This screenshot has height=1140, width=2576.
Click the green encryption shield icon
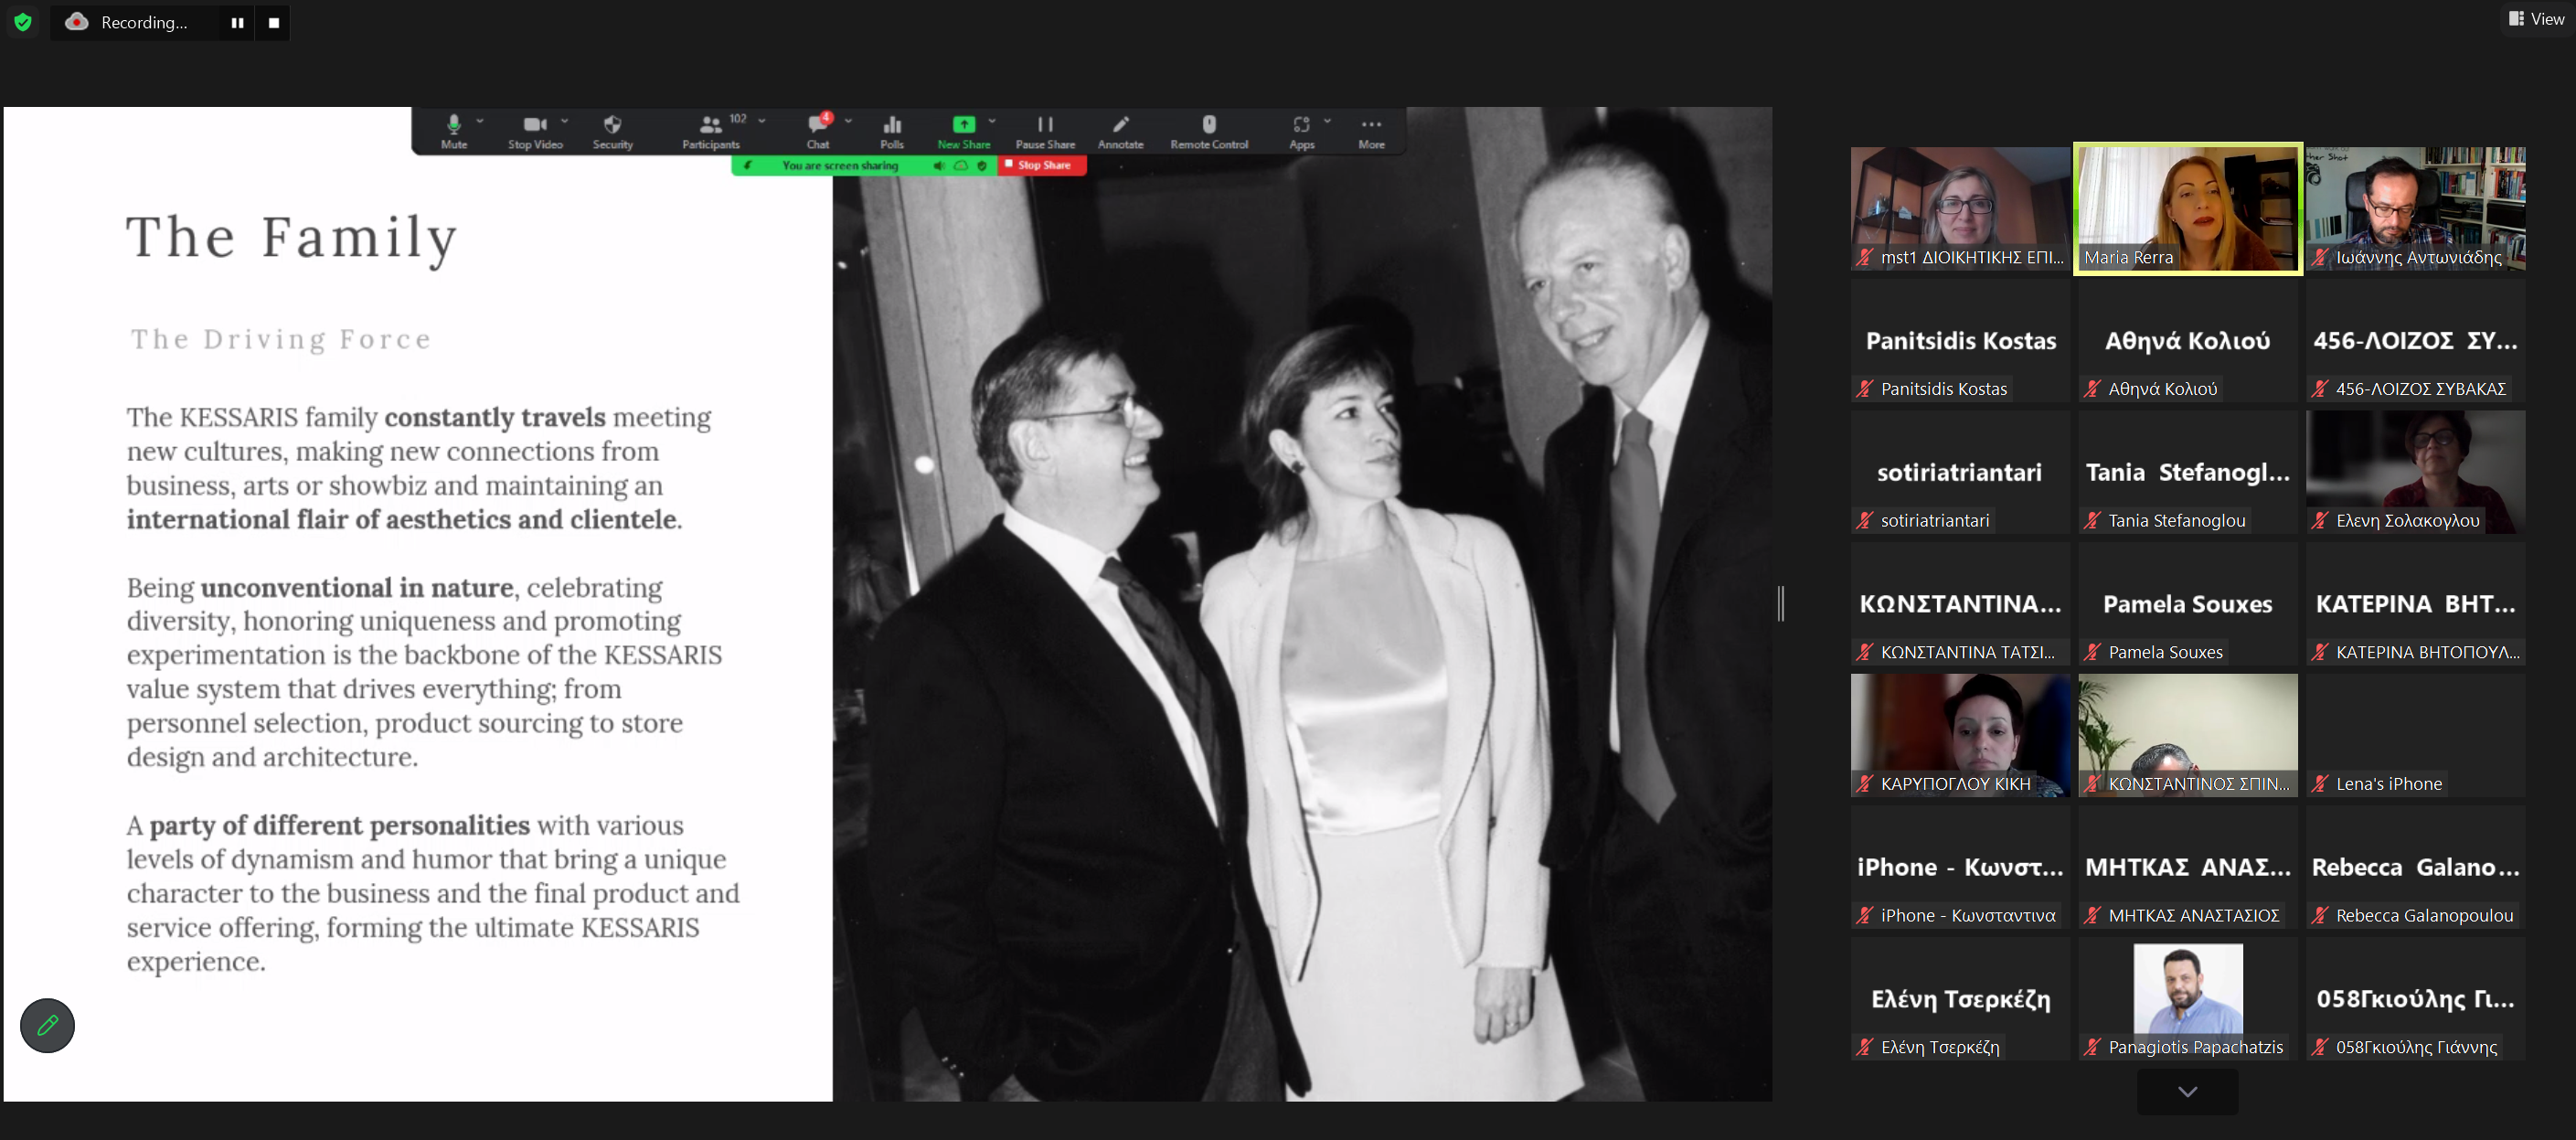[x=23, y=22]
